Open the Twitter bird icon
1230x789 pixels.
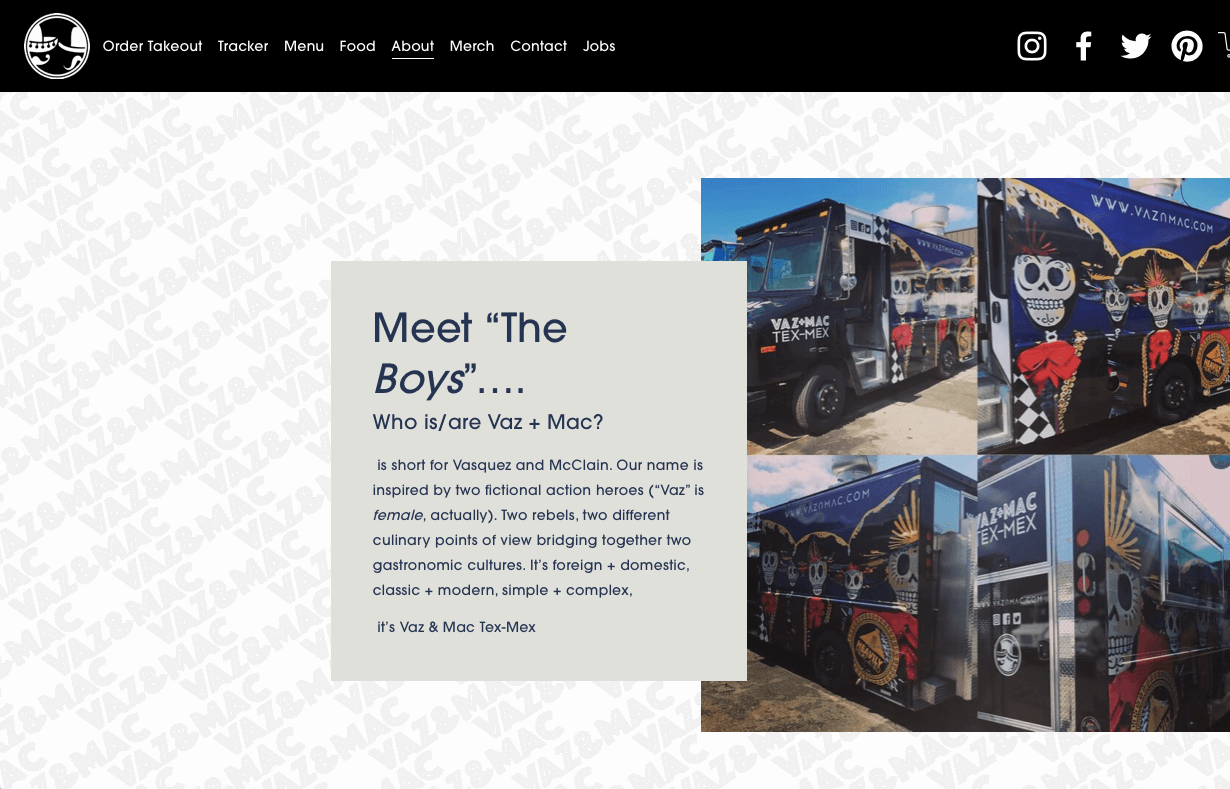1135,46
